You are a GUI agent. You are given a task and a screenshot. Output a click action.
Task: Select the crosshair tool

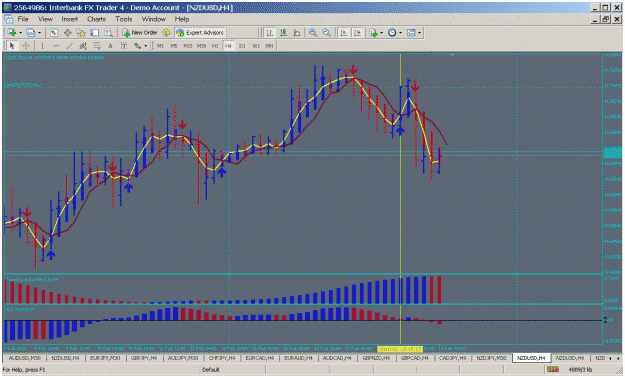tap(26, 46)
